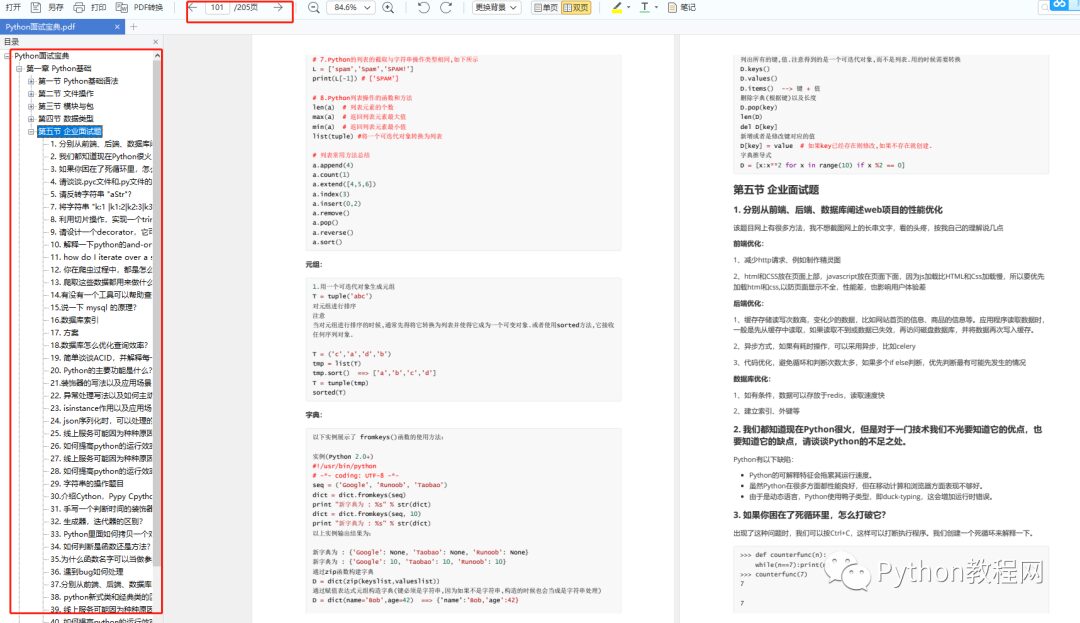
Task: Open outline item 38. python新式类和经典类
Action: pos(101,597)
